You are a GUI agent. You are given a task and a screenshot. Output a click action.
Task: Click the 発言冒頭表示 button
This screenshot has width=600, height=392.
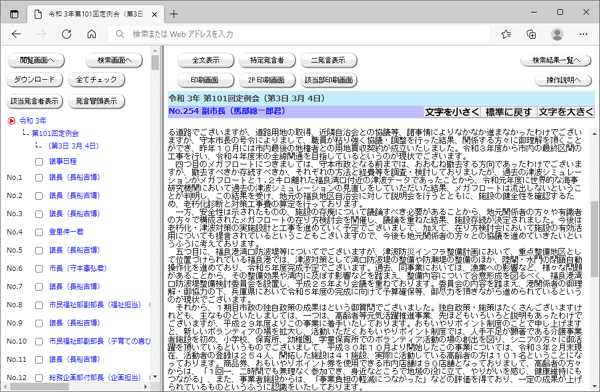(x=96, y=101)
